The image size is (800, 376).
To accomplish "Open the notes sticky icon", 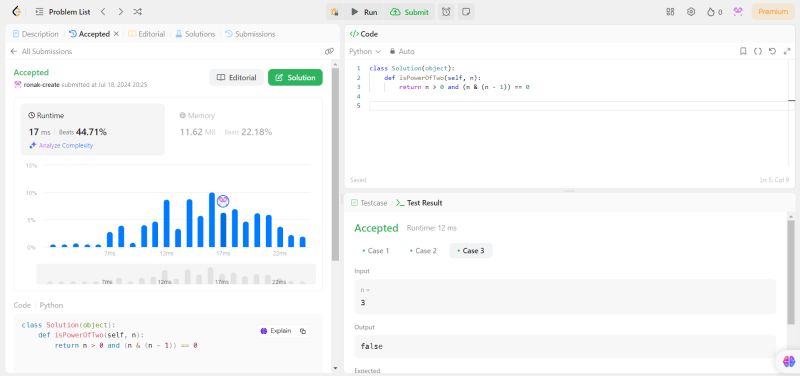I will click(465, 12).
